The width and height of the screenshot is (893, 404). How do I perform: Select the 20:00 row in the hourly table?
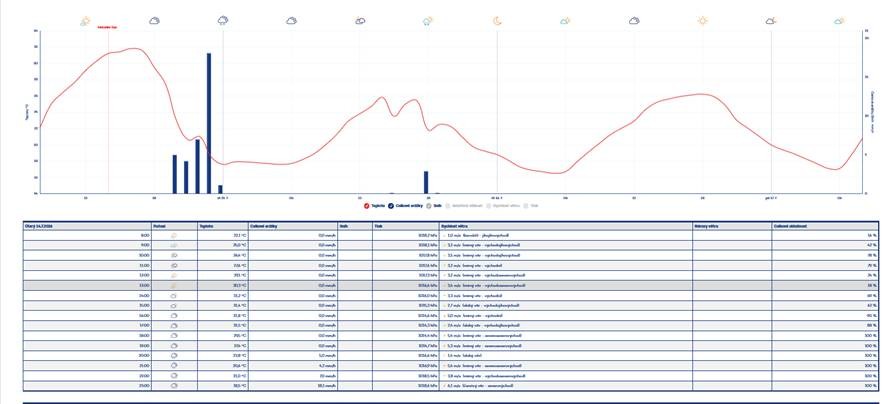[x=450, y=356]
